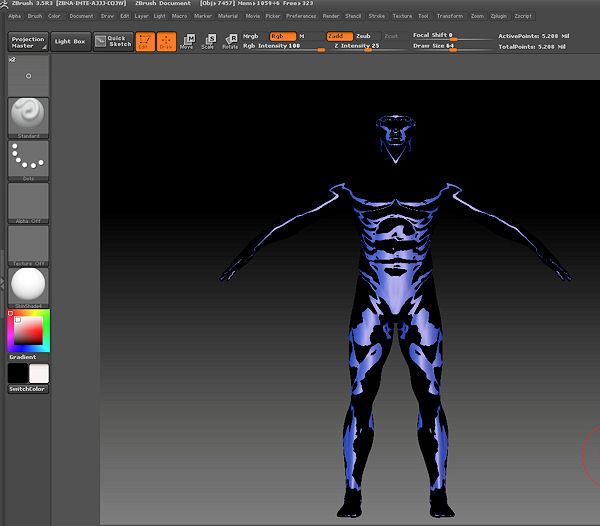This screenshot has height=526, width=600.
Task: Open the Render menu
Action: click(331, 16)
